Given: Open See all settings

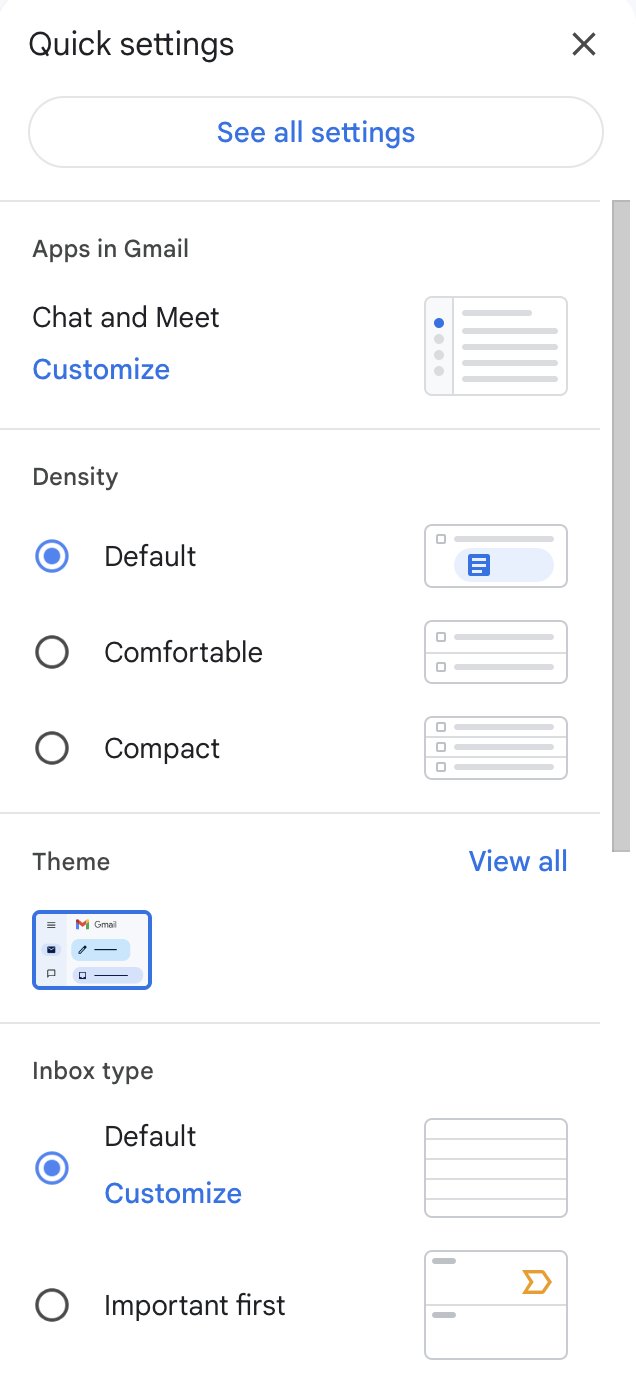Looking at the screenshot, I should point(316,131).
